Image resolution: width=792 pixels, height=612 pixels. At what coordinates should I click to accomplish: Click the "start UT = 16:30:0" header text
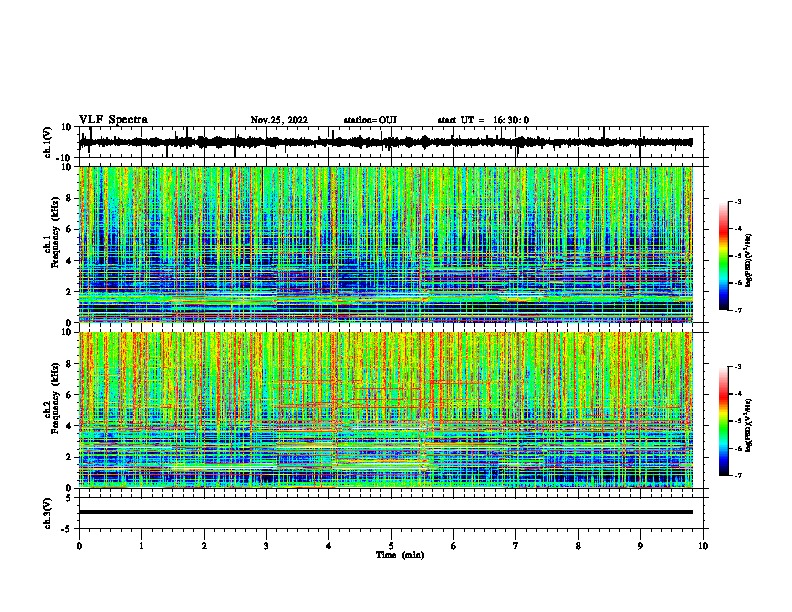tap(483, 120)
